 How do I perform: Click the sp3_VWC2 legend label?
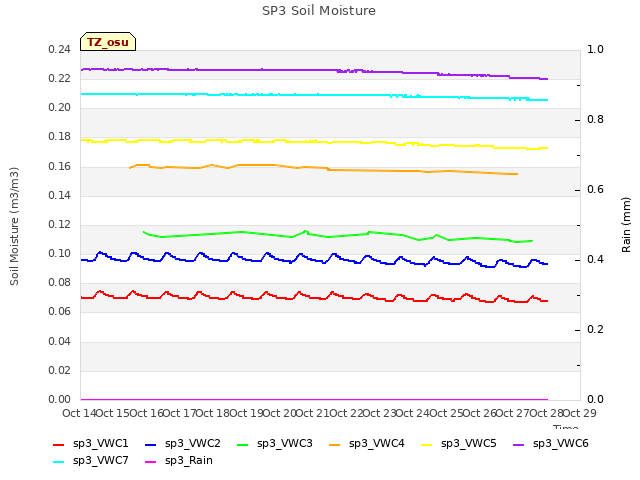(x=193, y=443)
